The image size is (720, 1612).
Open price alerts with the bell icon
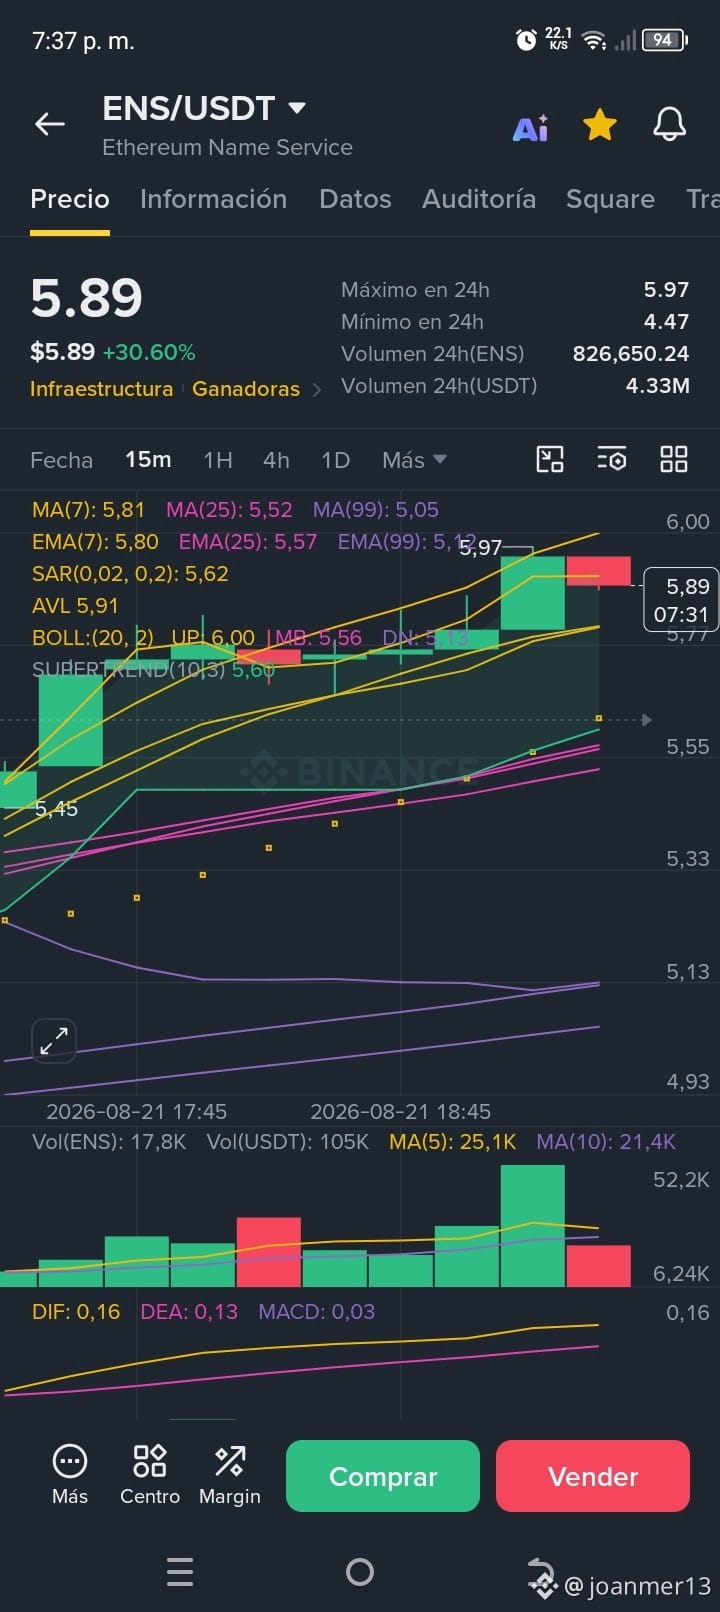click(669, 125)
